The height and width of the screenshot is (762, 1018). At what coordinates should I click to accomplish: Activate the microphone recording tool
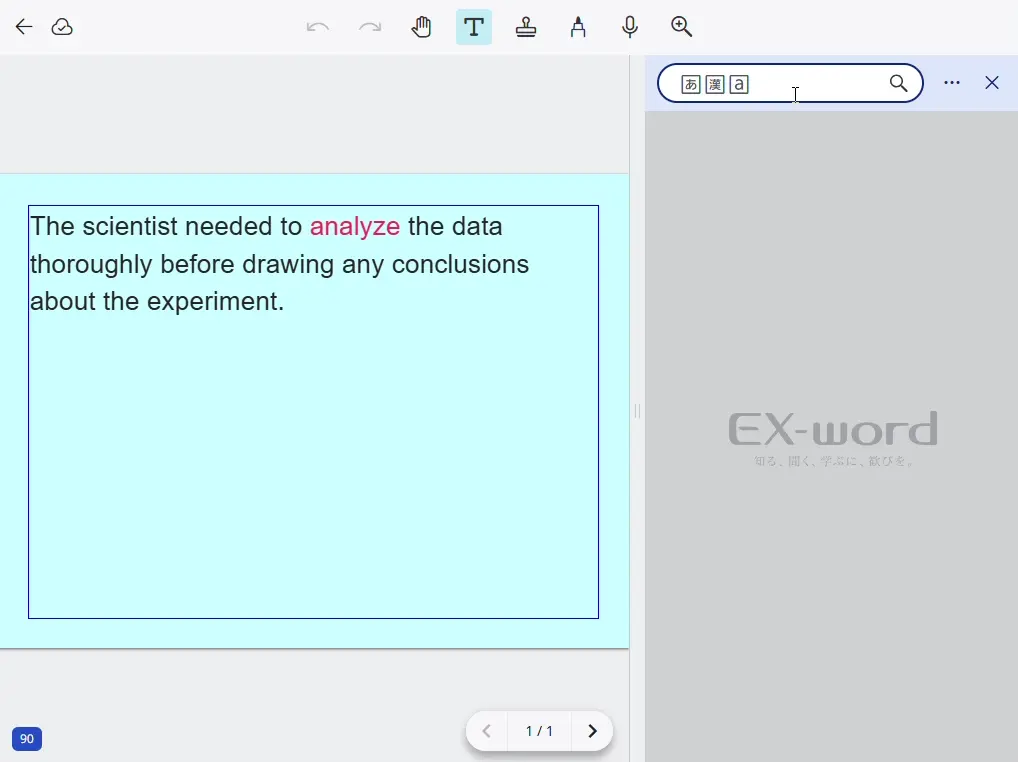point(630,27)
